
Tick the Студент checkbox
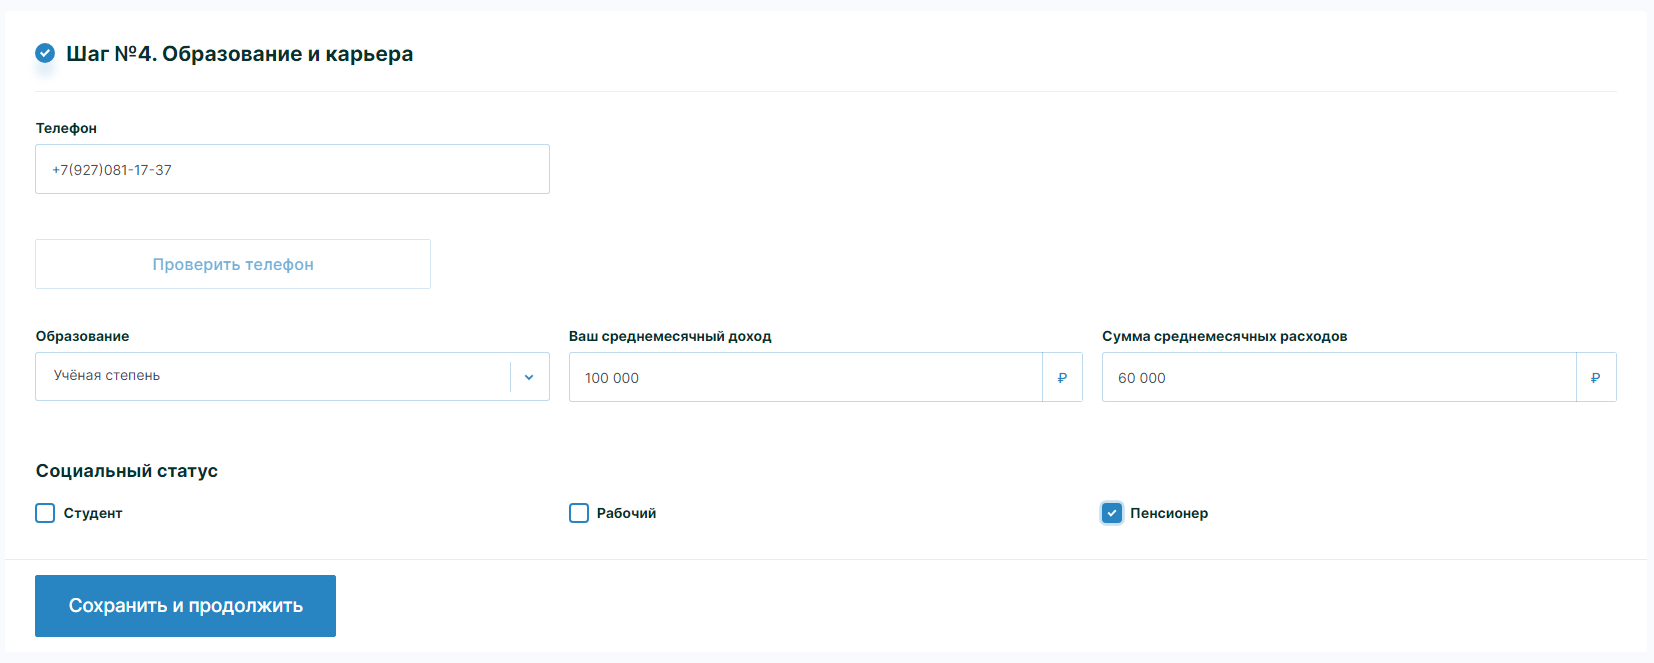tap(45, 513)
